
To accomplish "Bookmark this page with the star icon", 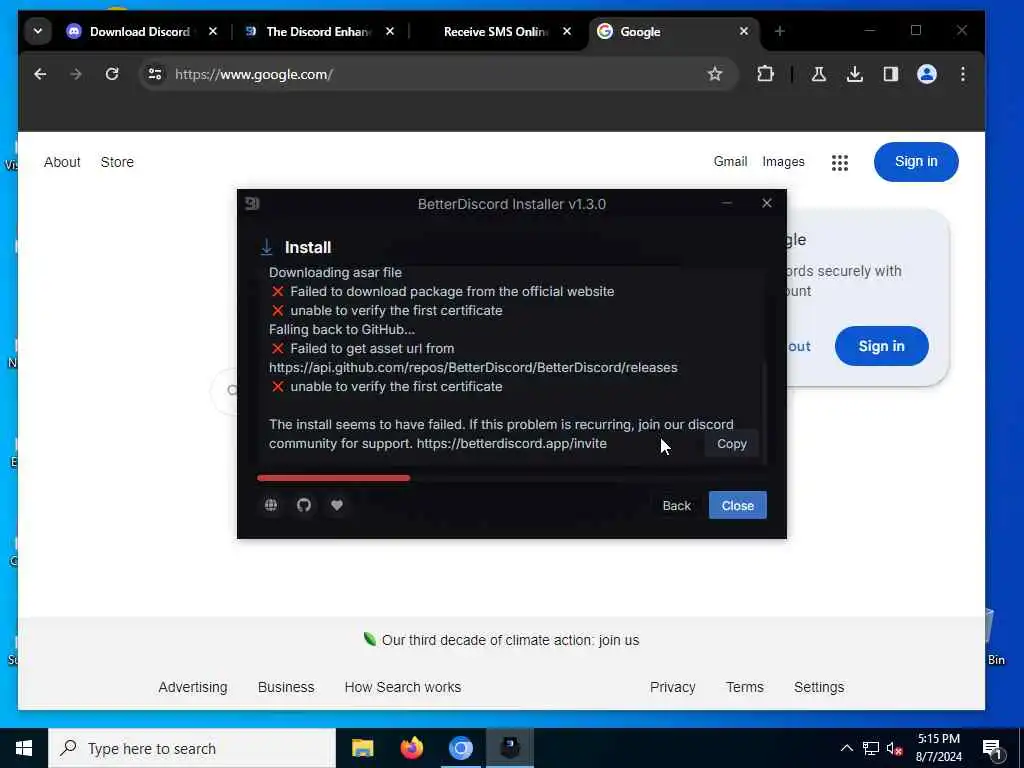I will tap(715, 74).
